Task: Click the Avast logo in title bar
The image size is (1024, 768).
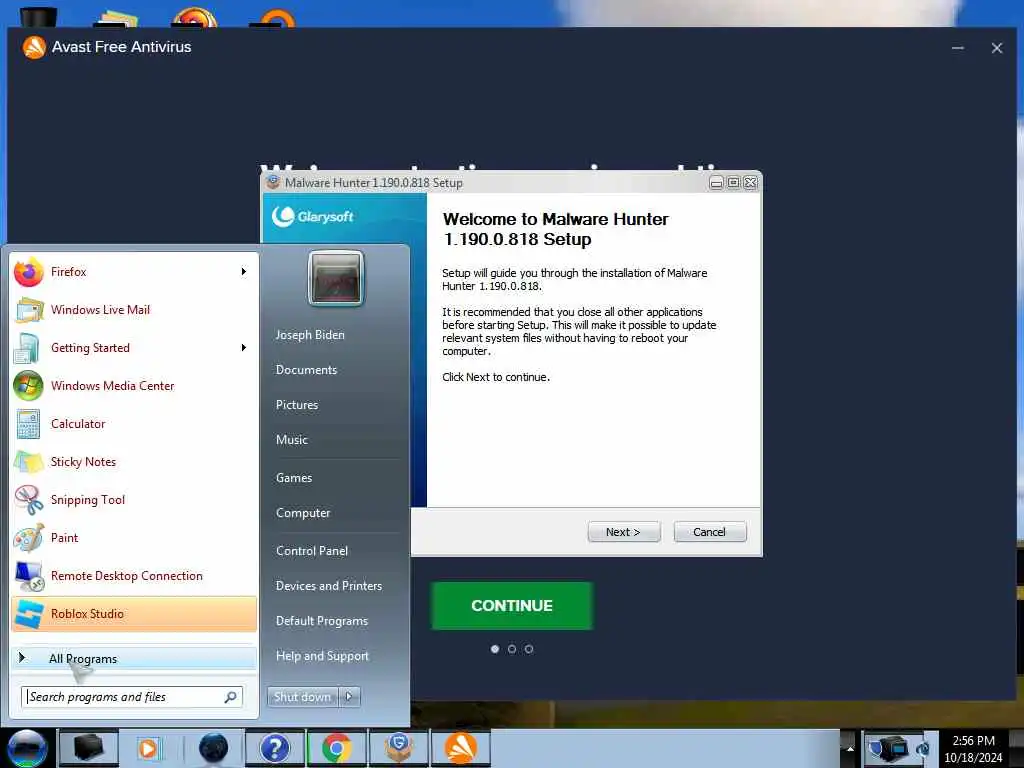Action: tap(33, 47)
